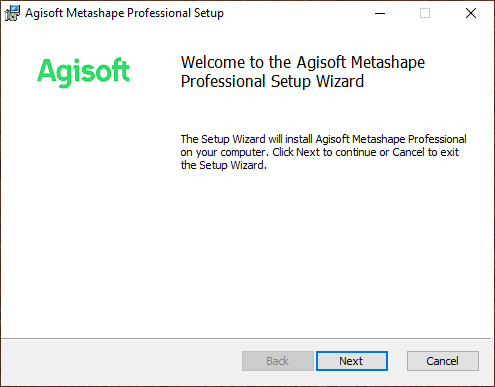The height and width of the screenshot is (387, 495).
Task: Click the last line 'the Setup Wizard.'
Action: click(224, 165)
